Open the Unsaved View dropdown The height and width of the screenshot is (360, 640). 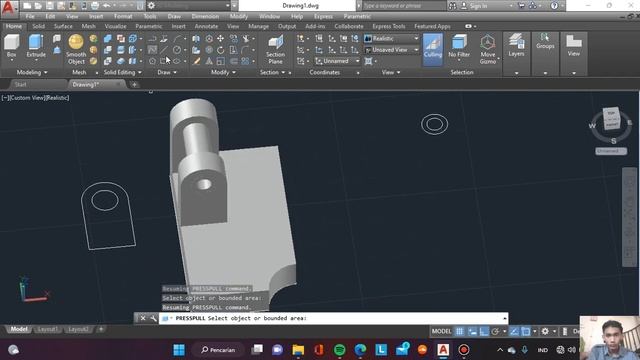click(391, 50)
